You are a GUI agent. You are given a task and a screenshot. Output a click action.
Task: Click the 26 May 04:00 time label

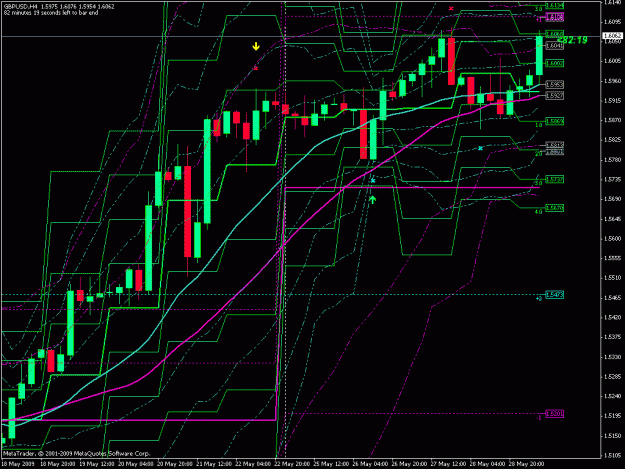(369, 464)
